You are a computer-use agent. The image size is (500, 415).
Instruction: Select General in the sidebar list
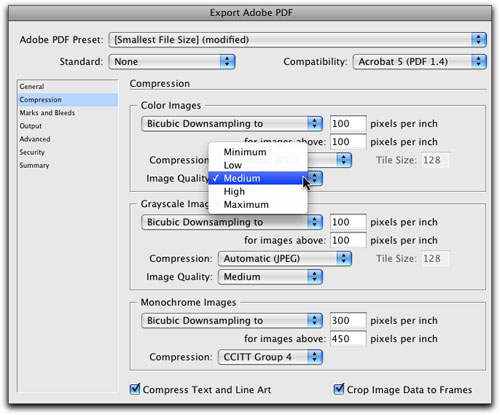point(68,87)
